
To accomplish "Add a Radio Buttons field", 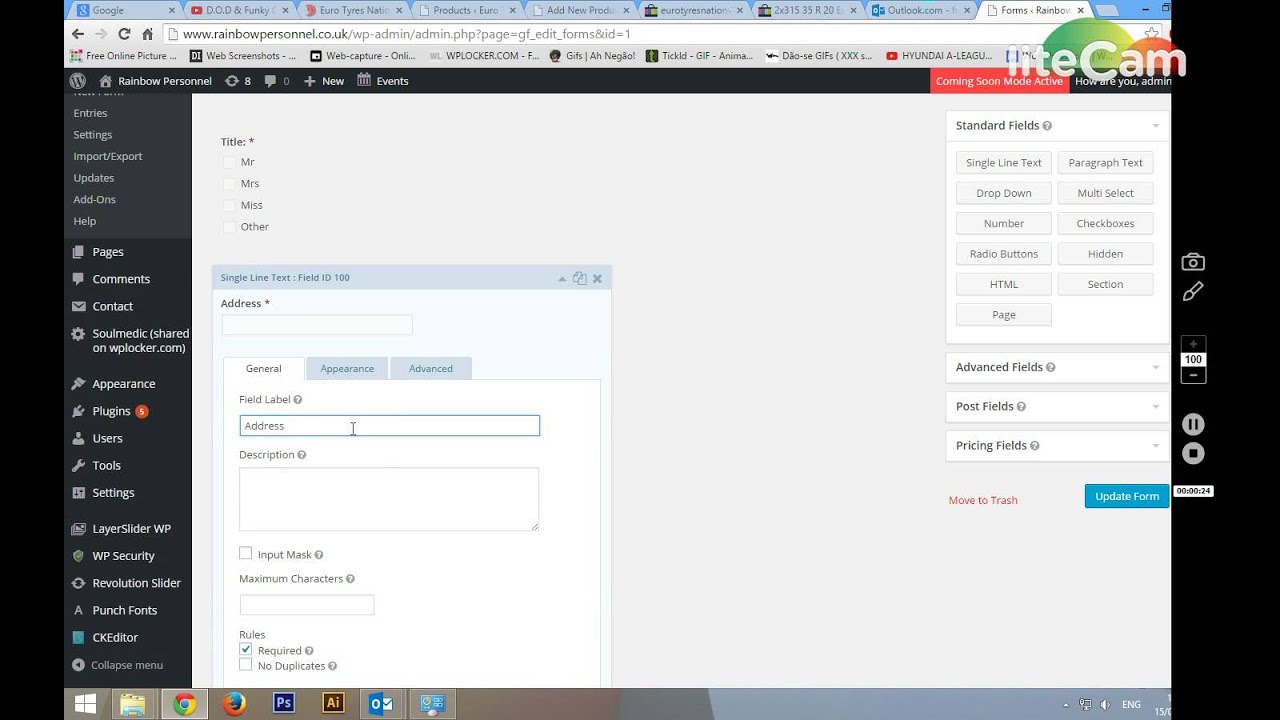I will pyautogui.click(x=1004, y=254).
